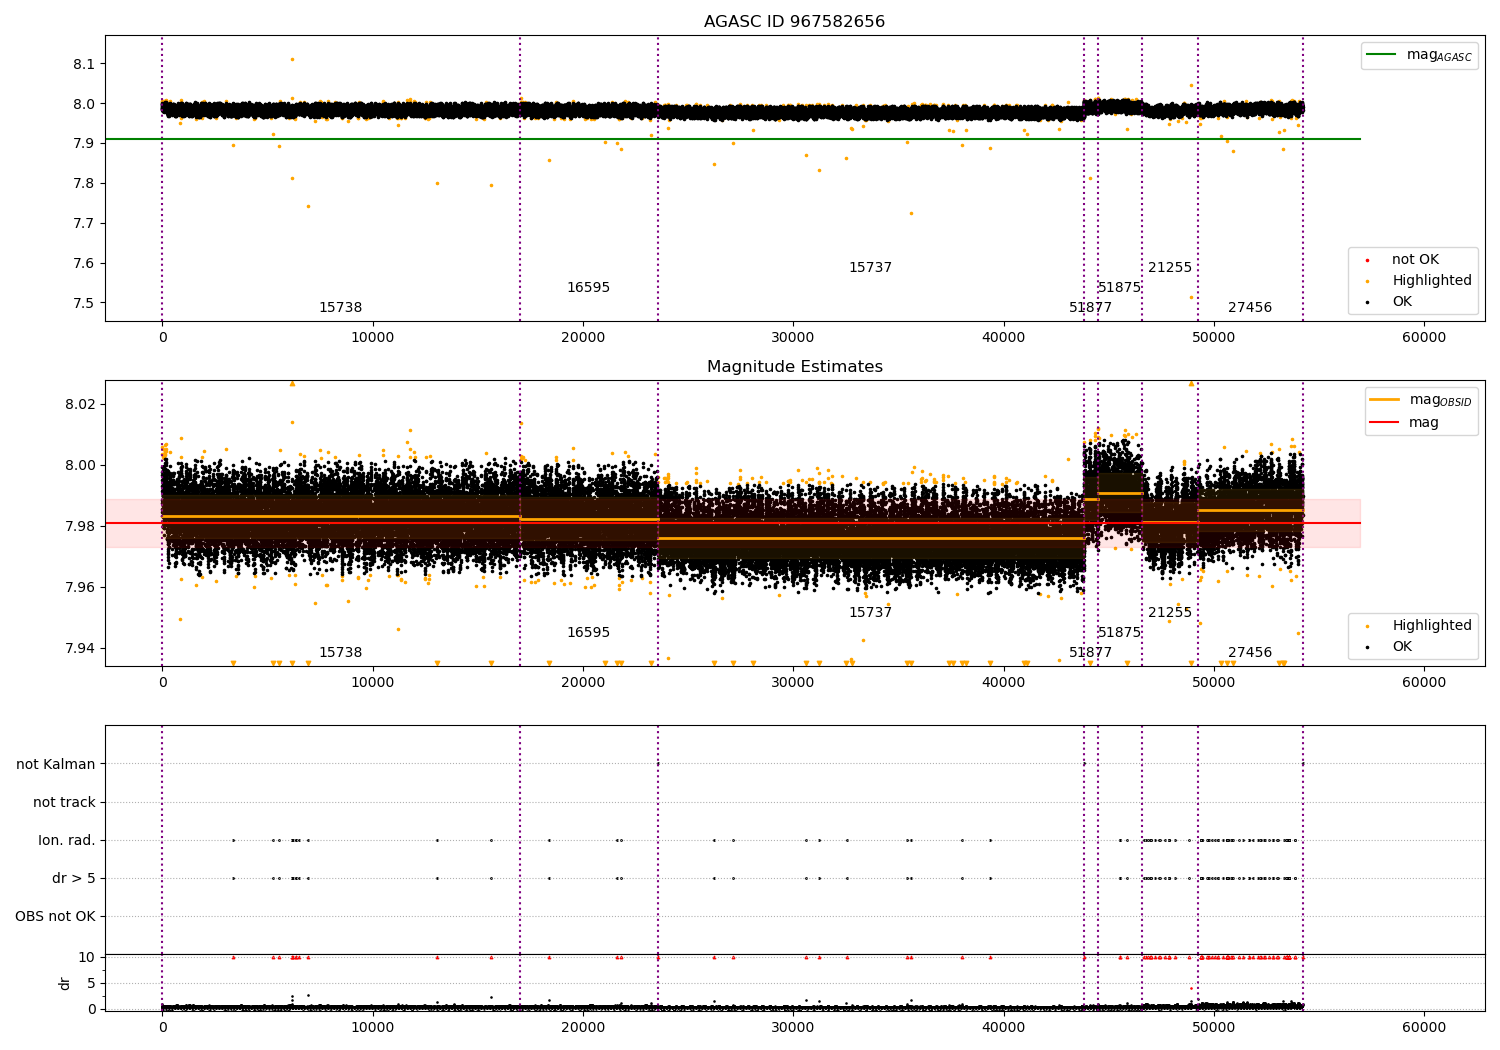Click obsid label 15737 in the top plot

(870, 268)
